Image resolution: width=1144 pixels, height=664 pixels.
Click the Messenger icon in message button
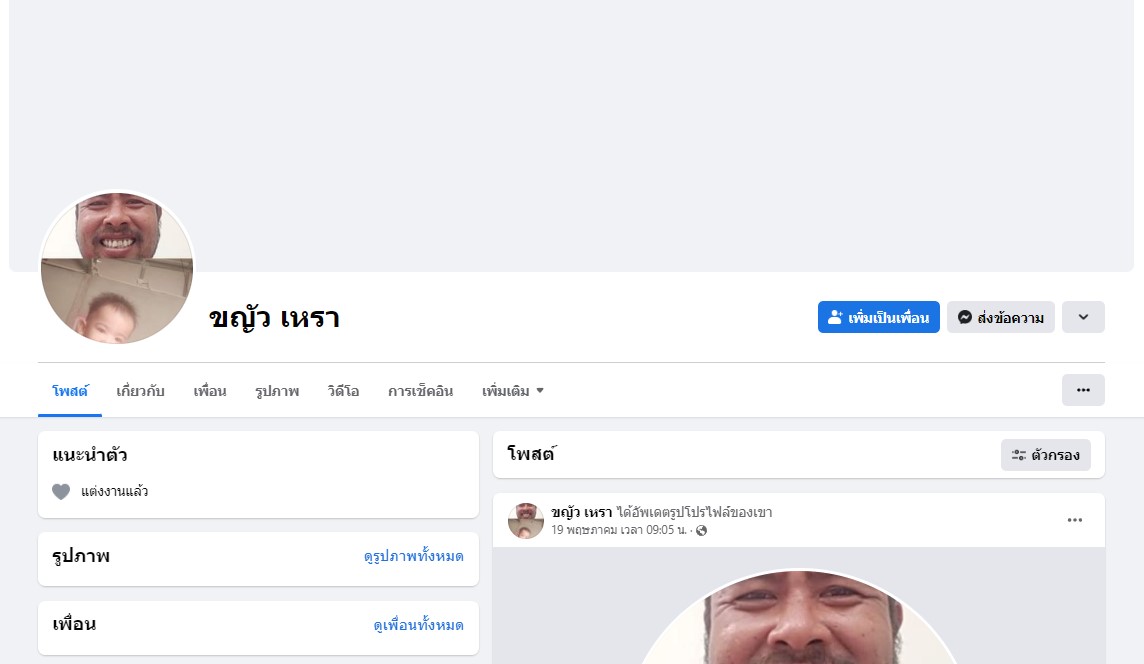coord(965,317)
